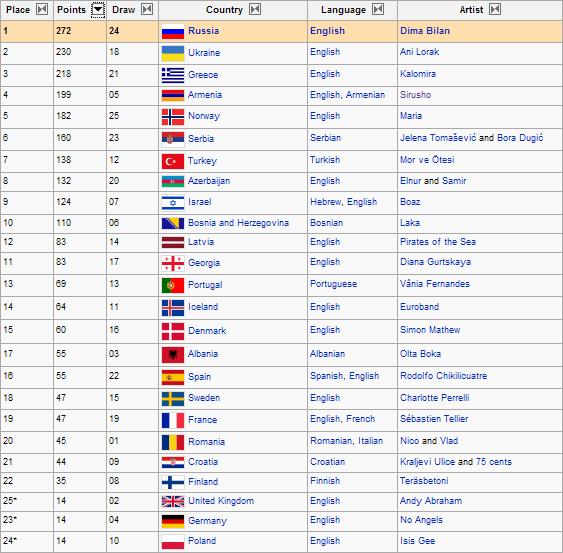Click the Iceland flag icon
The image size is (563, 553).
click(x=173, y=308)
